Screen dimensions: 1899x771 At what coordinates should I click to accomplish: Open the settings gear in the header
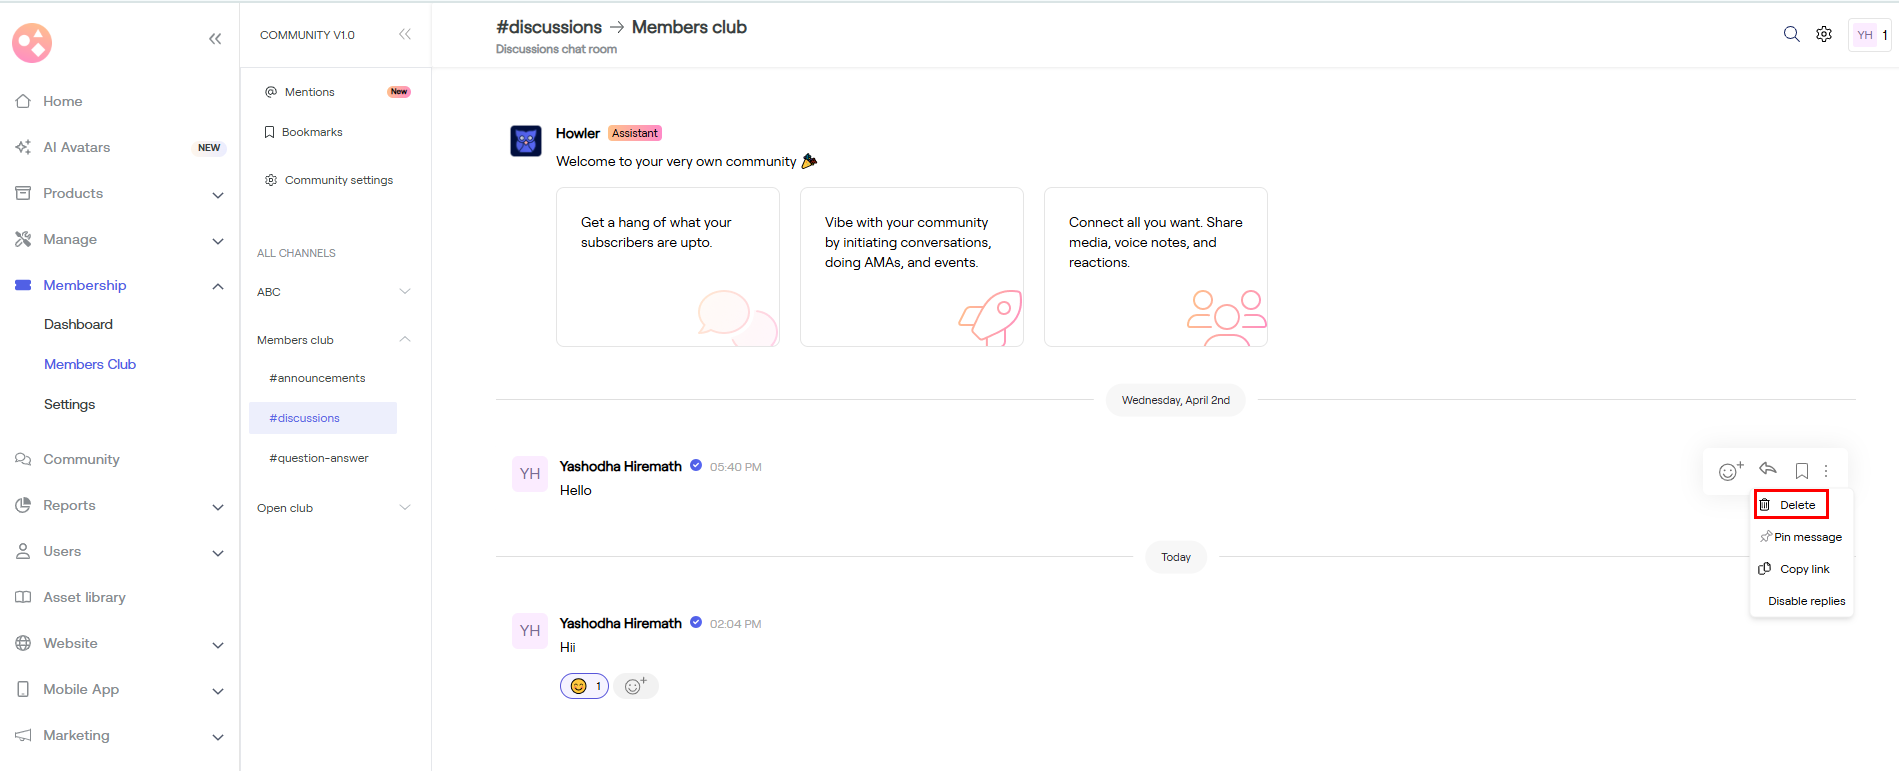point(1824,34)
